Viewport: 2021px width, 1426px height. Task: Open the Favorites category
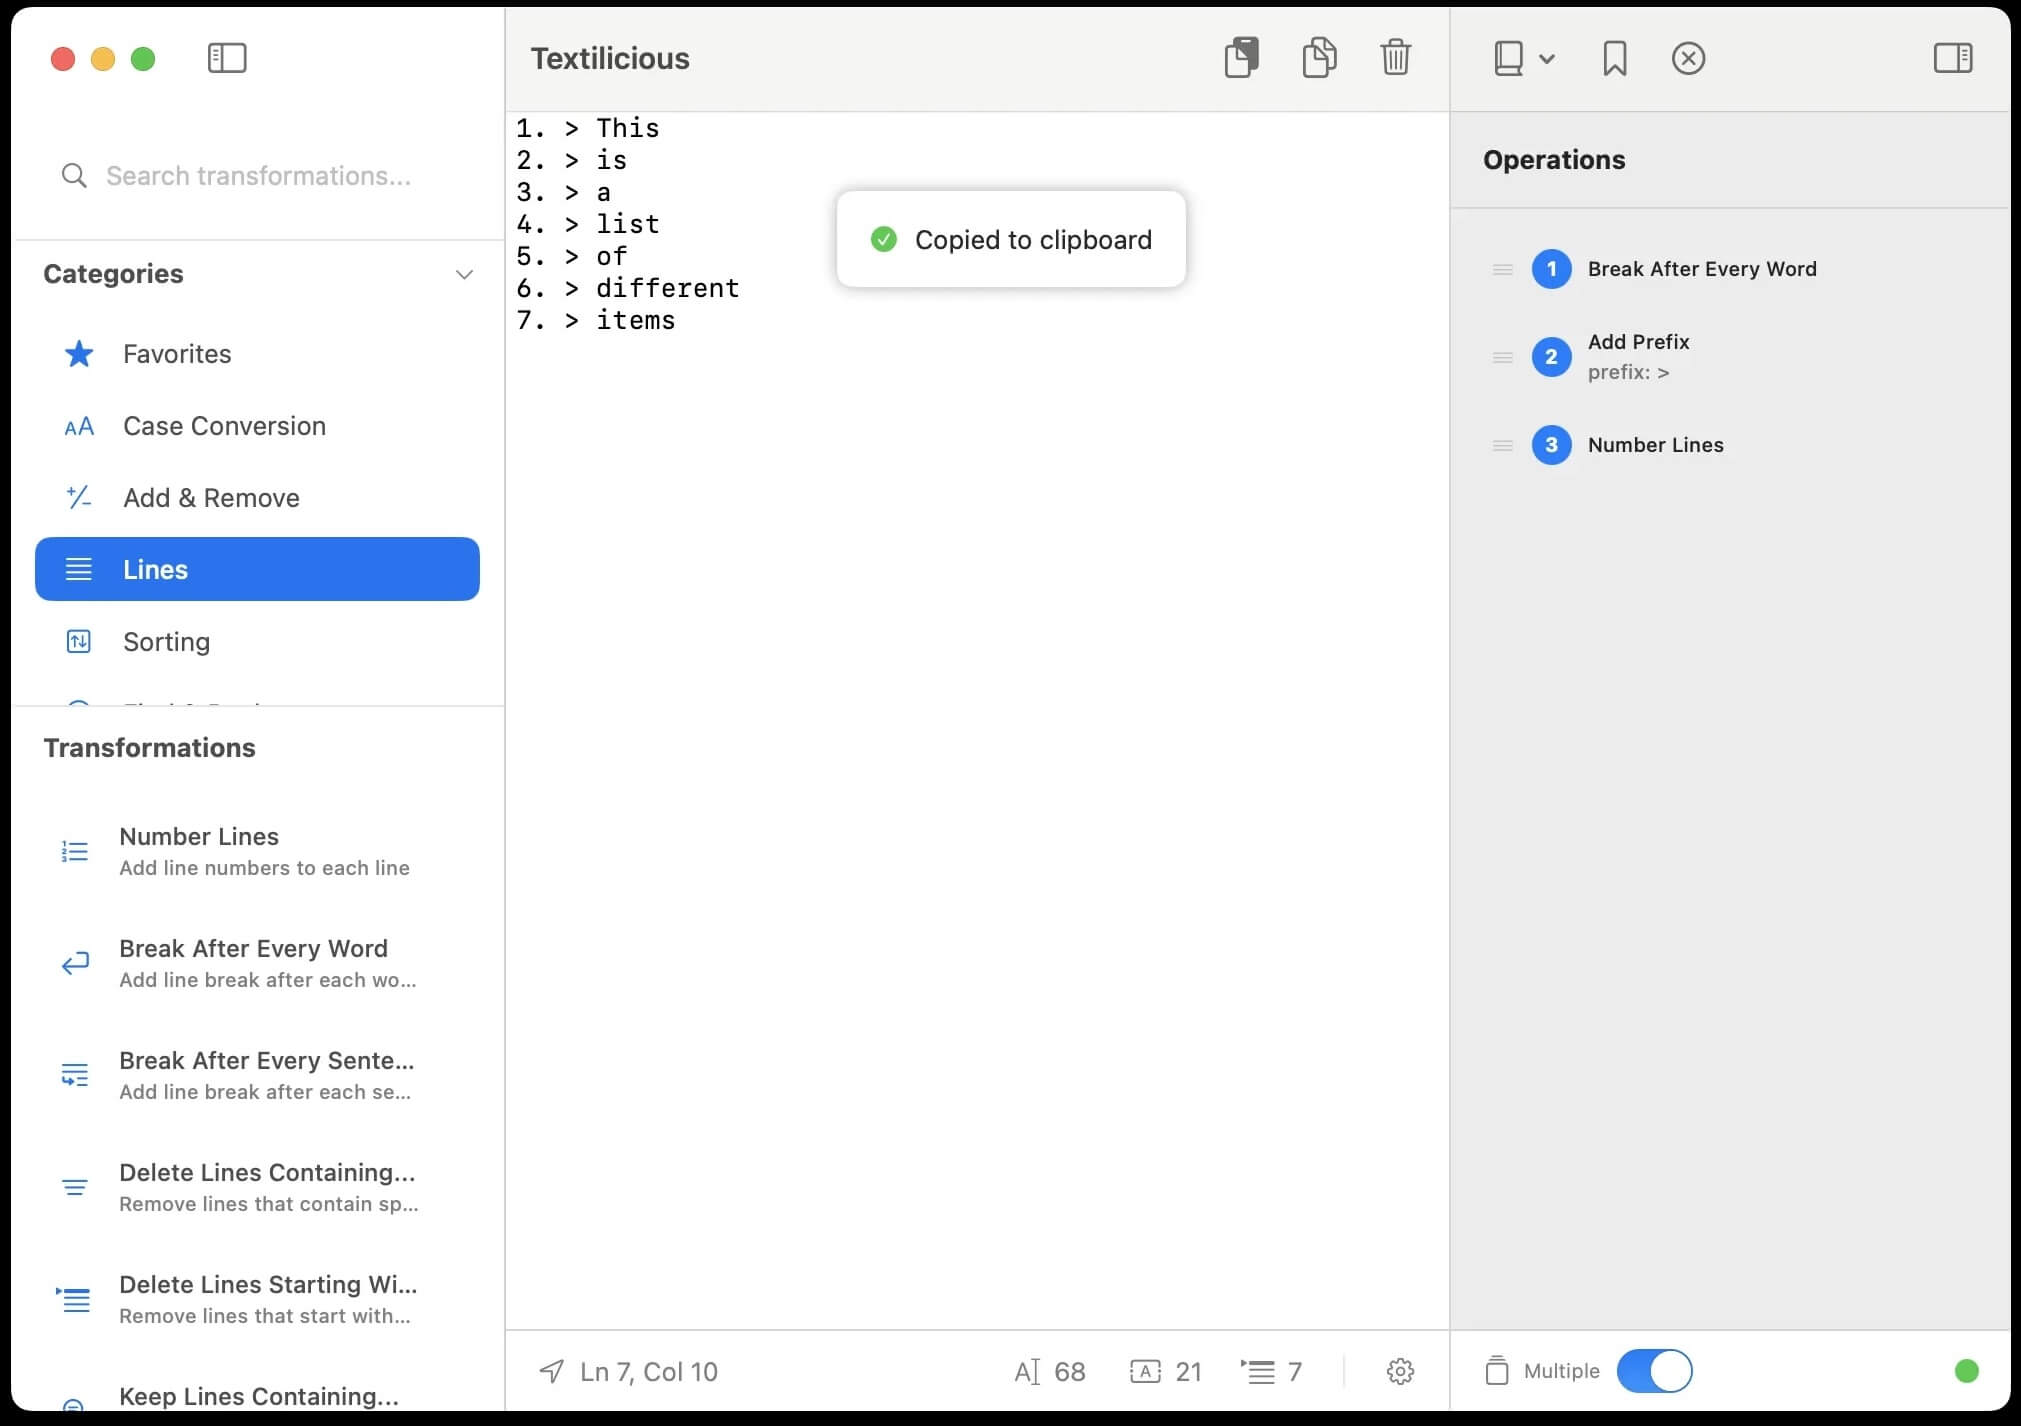pyautogui.click(x=176, y=354)
